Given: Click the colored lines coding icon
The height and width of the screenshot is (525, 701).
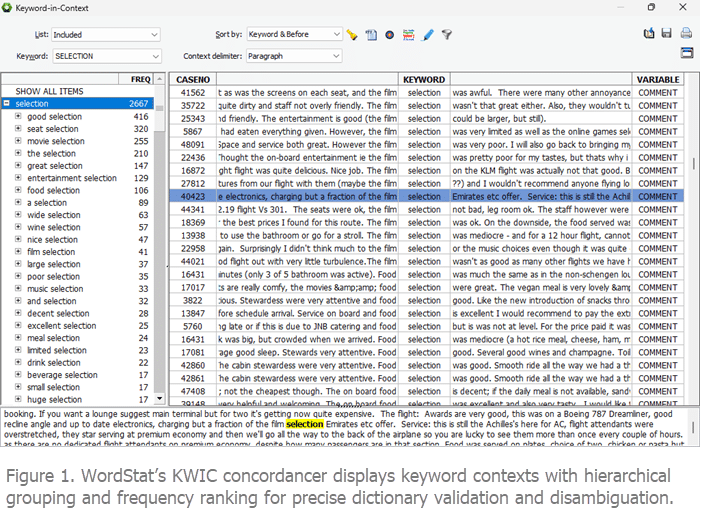Looking at the screenshot, I should 408,34.
